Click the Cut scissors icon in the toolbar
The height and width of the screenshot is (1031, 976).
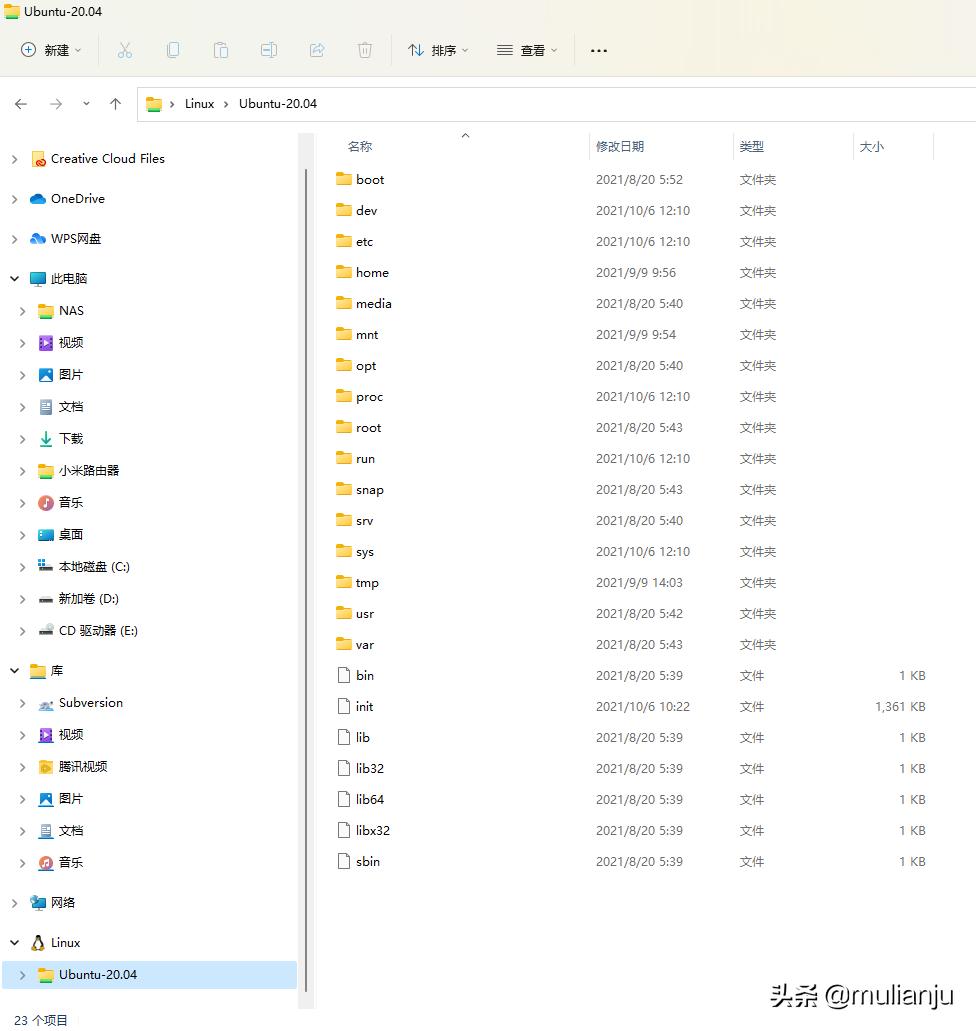(x=124, y=50)
